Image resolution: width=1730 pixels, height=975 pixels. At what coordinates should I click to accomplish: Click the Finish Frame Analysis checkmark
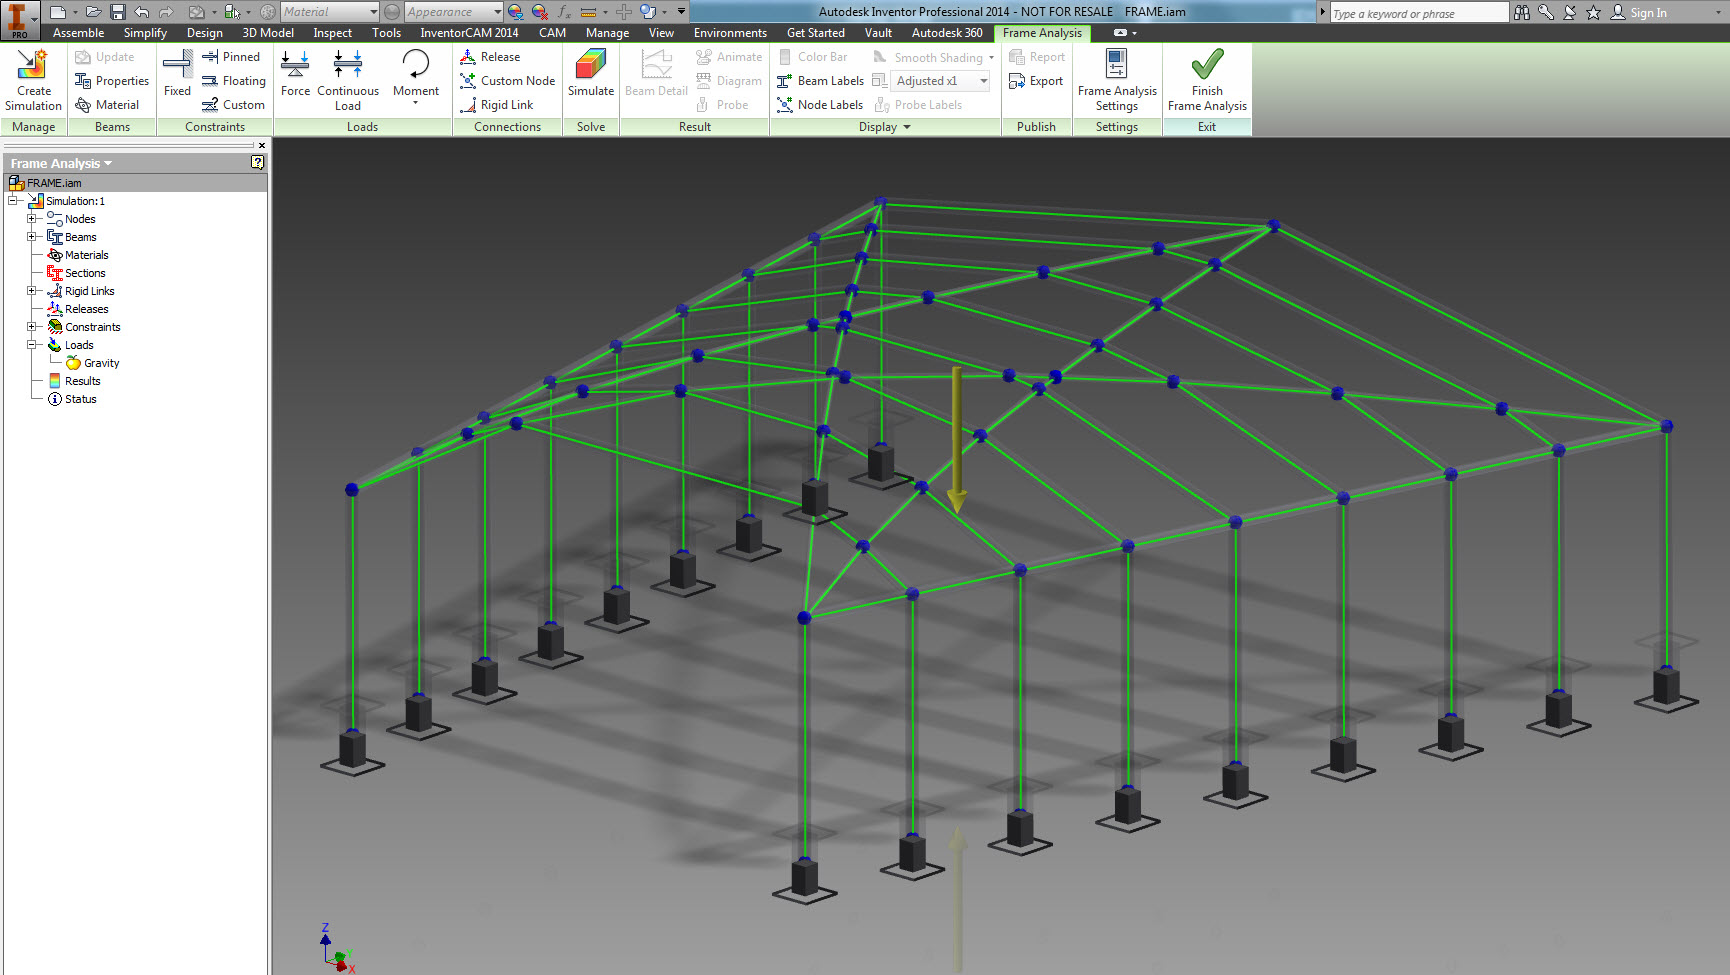pyautogui.click(x=1207, y=67)
